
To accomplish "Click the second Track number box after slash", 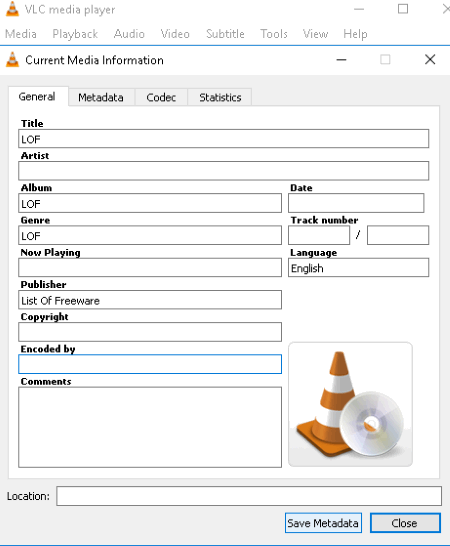I will (398, 235).
